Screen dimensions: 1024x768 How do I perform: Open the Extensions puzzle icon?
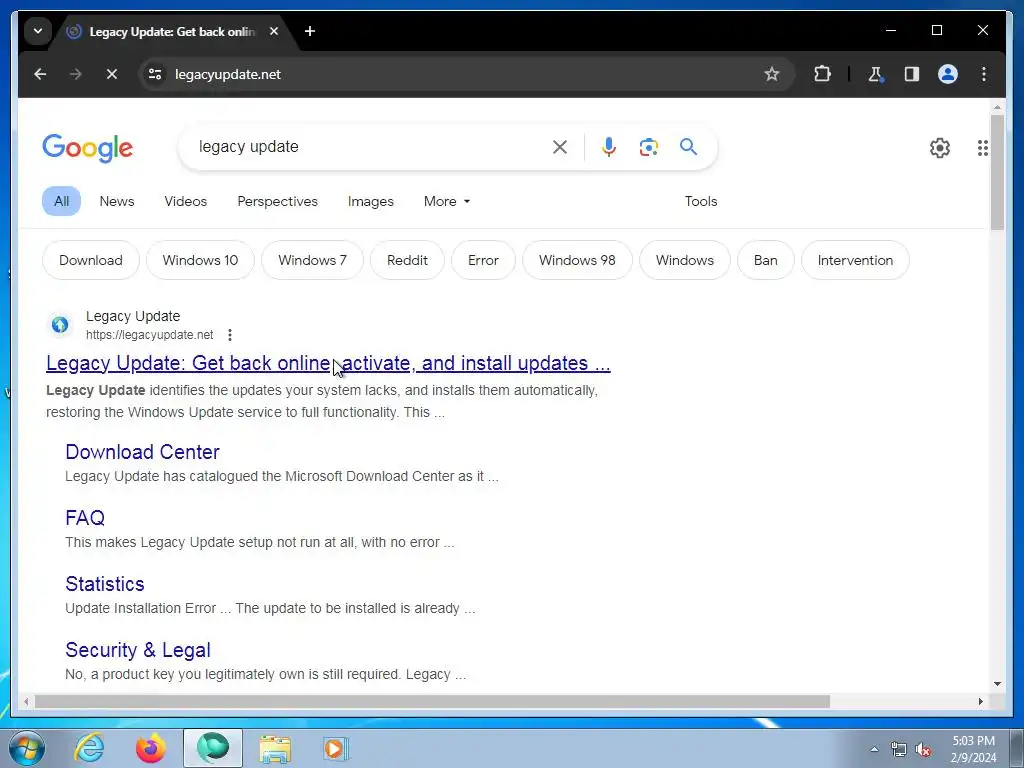click(x=822, y=74)
